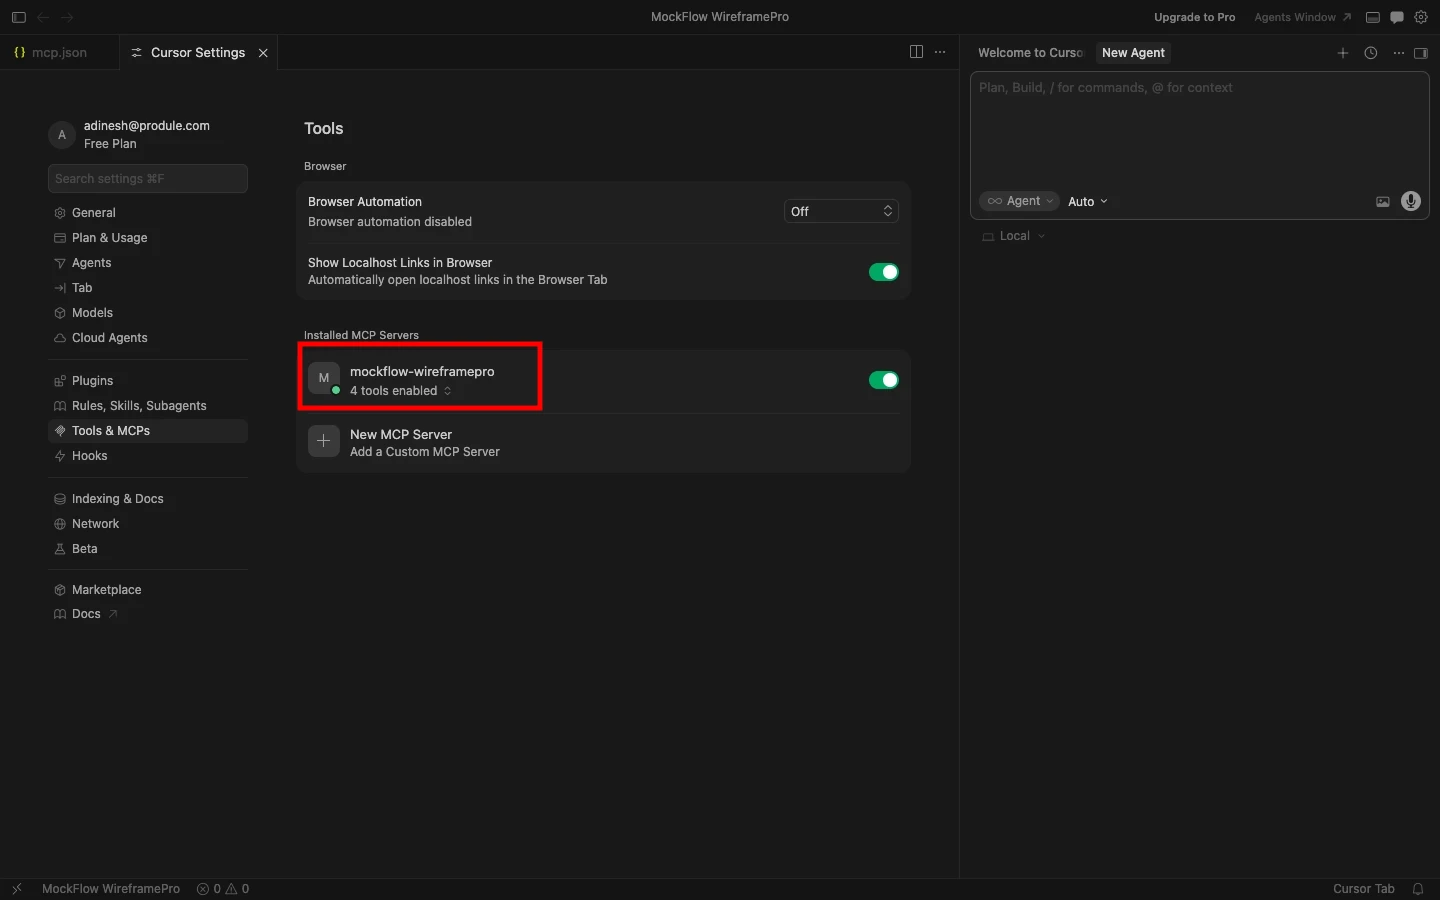Open the editor more actions ellipsis
The width and height of the screenshot is (1440, 900).
tap(940, 52)
